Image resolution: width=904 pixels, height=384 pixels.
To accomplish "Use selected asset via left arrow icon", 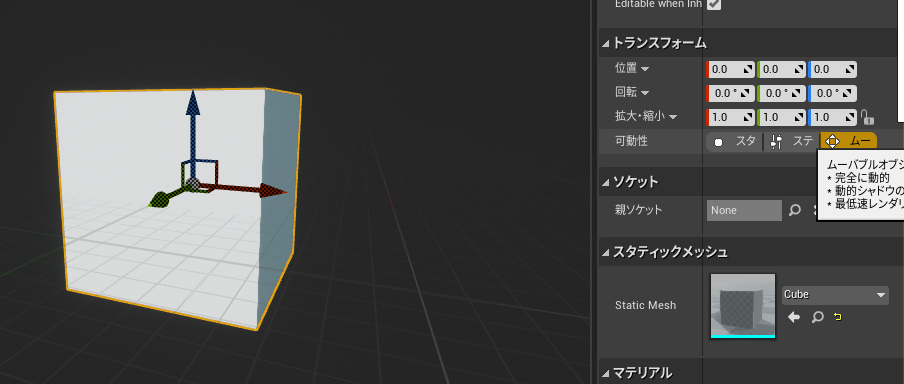I will [x=794, y=317].
